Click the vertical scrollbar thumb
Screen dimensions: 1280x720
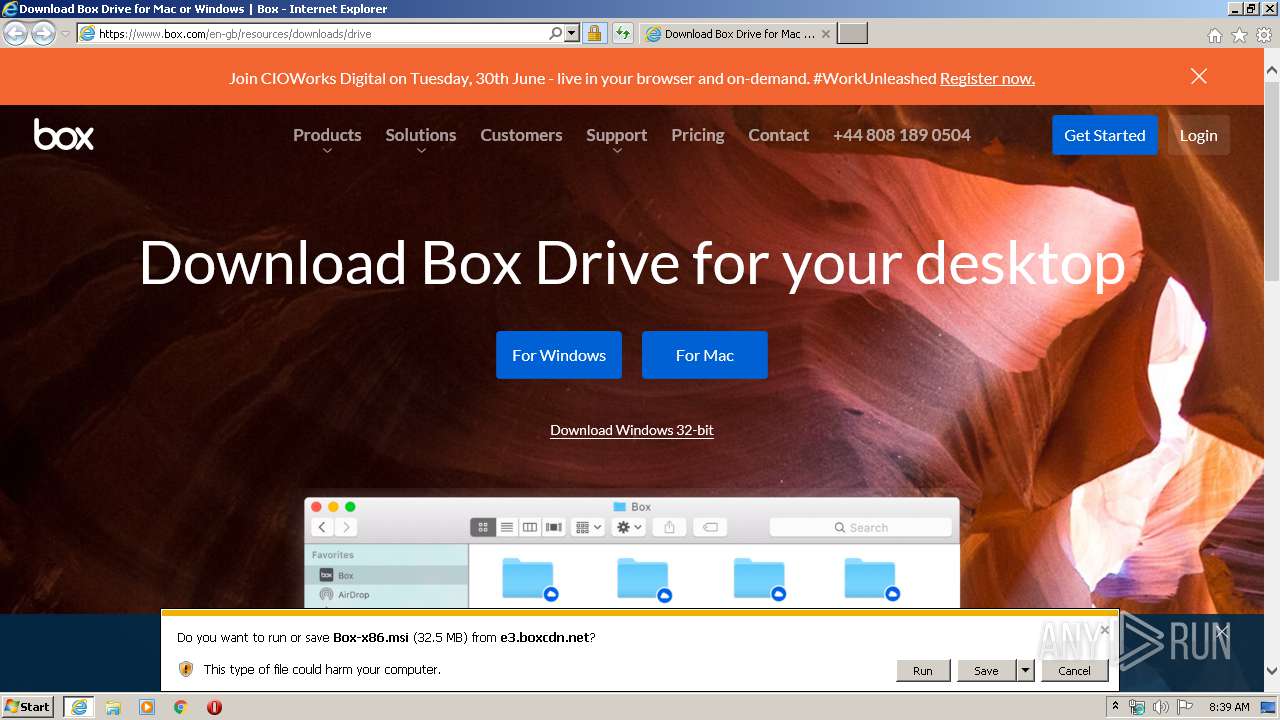[1272, 180]
